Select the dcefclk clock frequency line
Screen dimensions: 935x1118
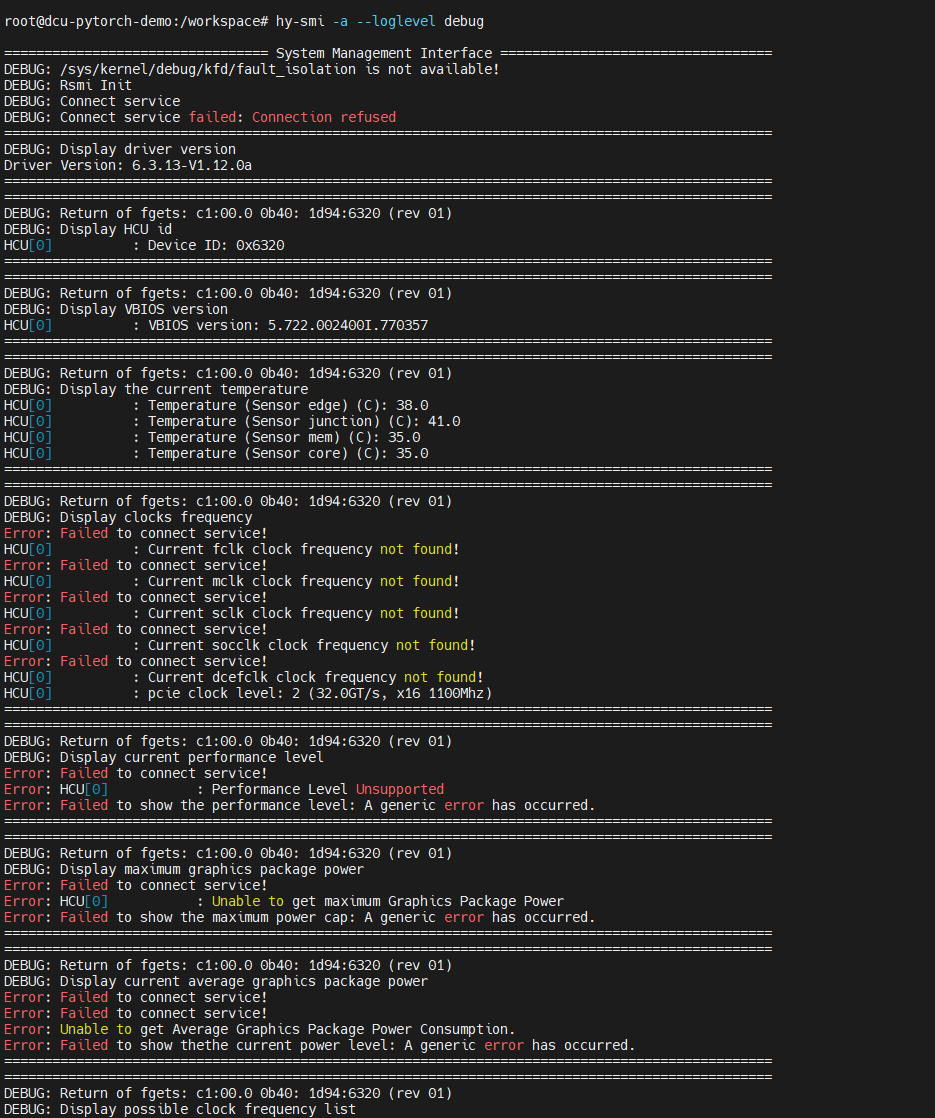point(244,678)
